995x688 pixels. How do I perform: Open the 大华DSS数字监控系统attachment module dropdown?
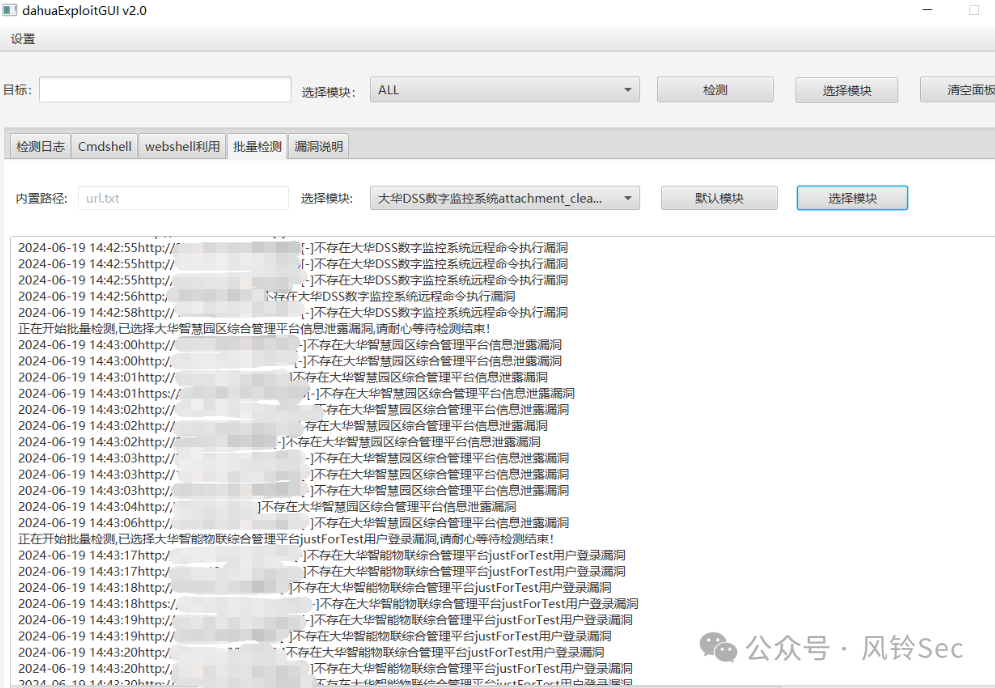coord(504,198)
